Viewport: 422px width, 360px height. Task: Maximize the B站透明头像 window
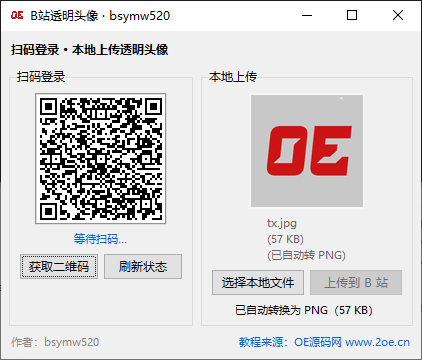click(352, 15)
